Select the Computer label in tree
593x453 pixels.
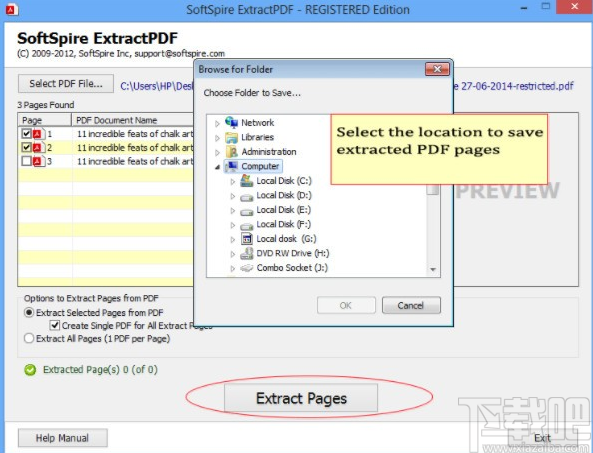click(260, 166)
